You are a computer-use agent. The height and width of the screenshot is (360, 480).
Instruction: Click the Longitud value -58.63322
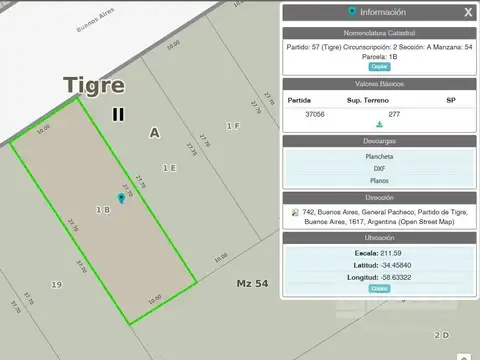click(396, 277)
